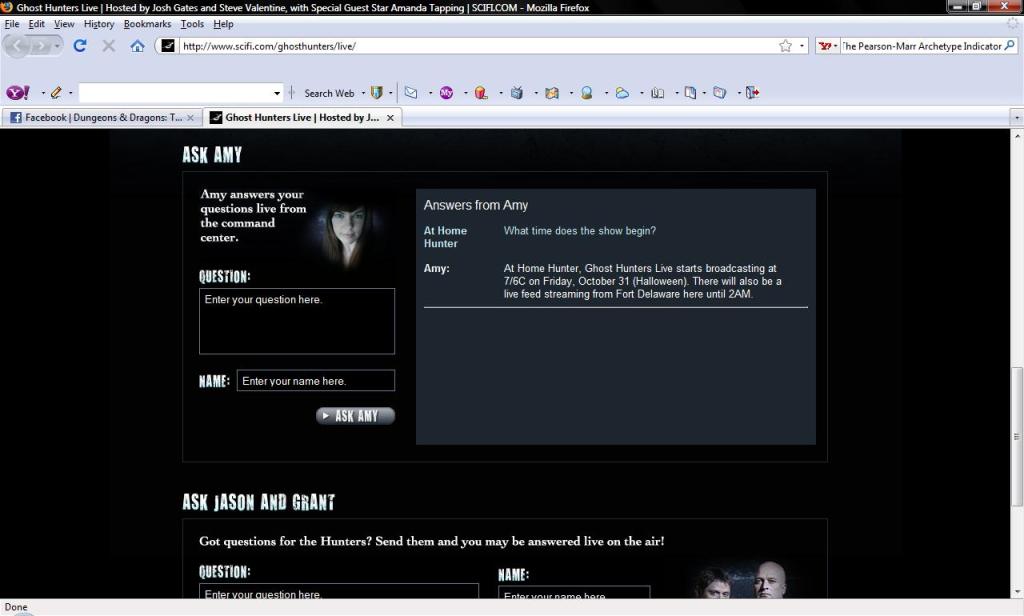
Task: Open the Bookmarks menu
Action: pyautogui.click(x=147, y=24)
